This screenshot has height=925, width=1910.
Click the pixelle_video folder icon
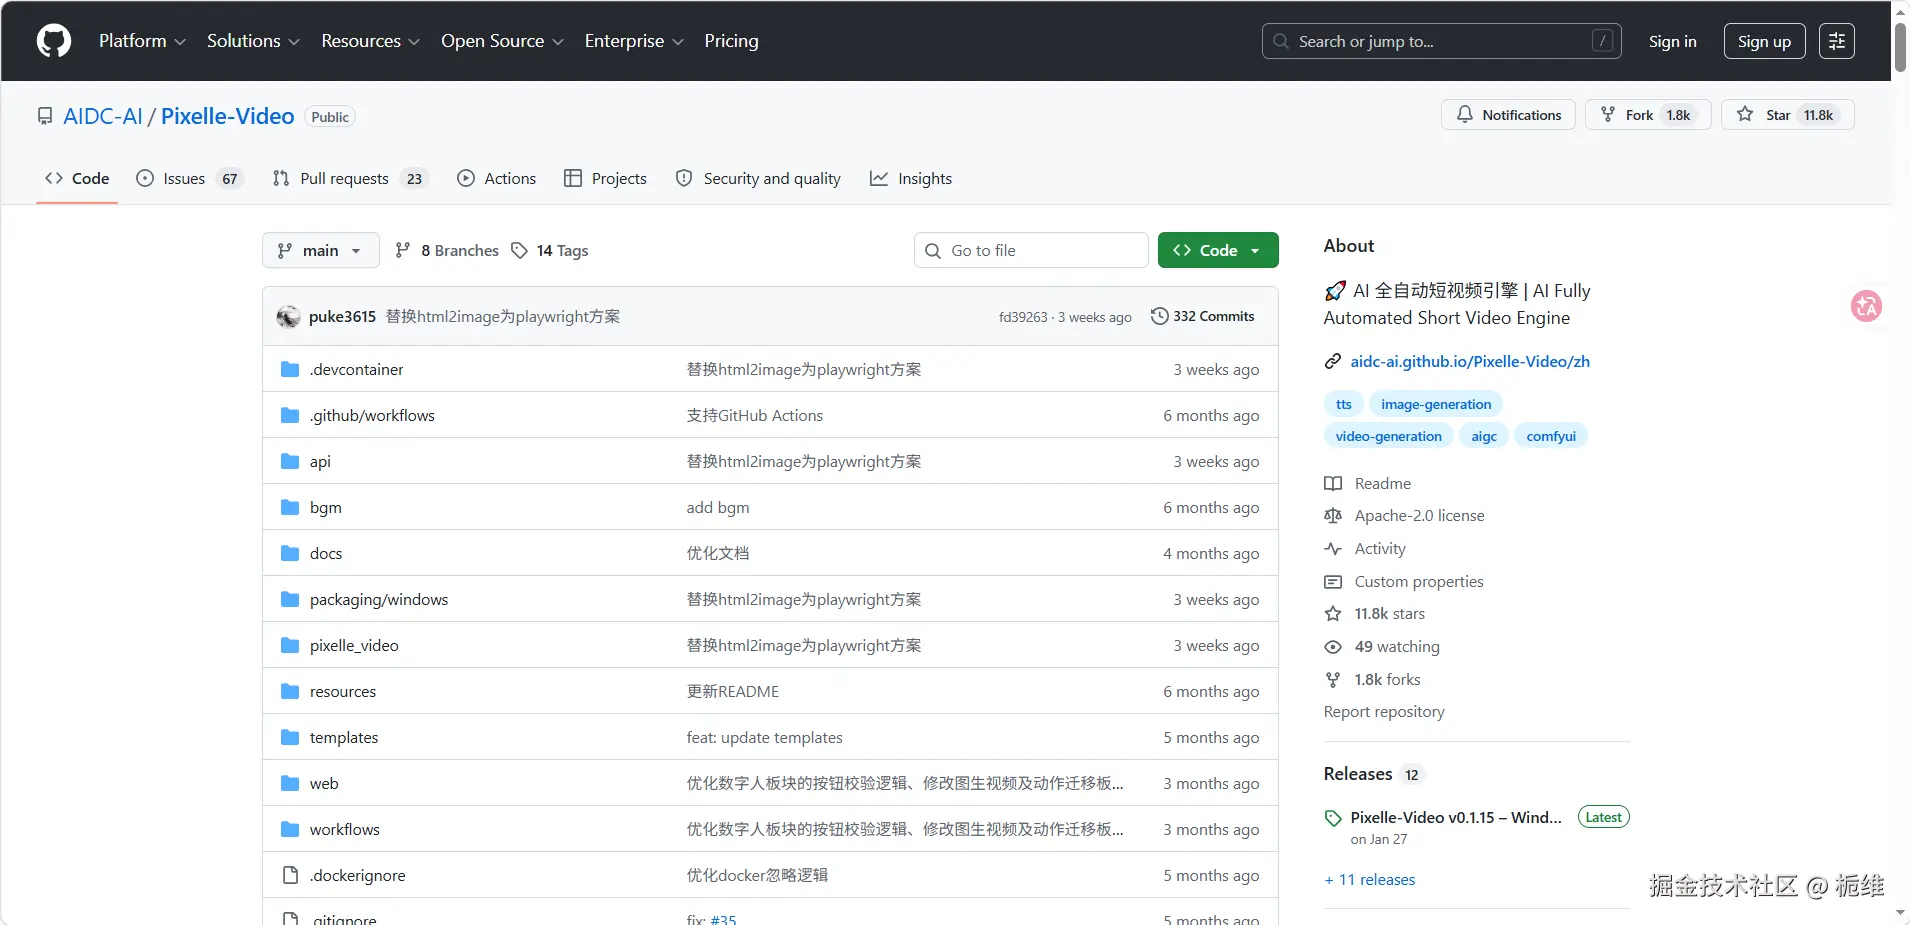click(x=290, y=645)
